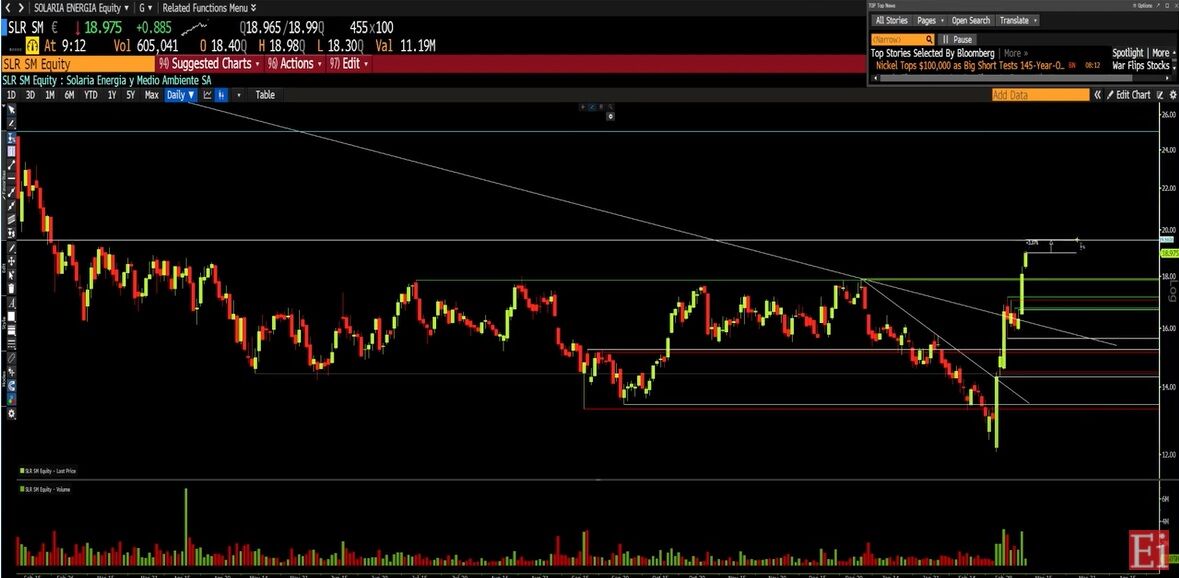Viewport: 1179px width, 578px height.
Task: Select the 1Y range
Action: (112, 95)
